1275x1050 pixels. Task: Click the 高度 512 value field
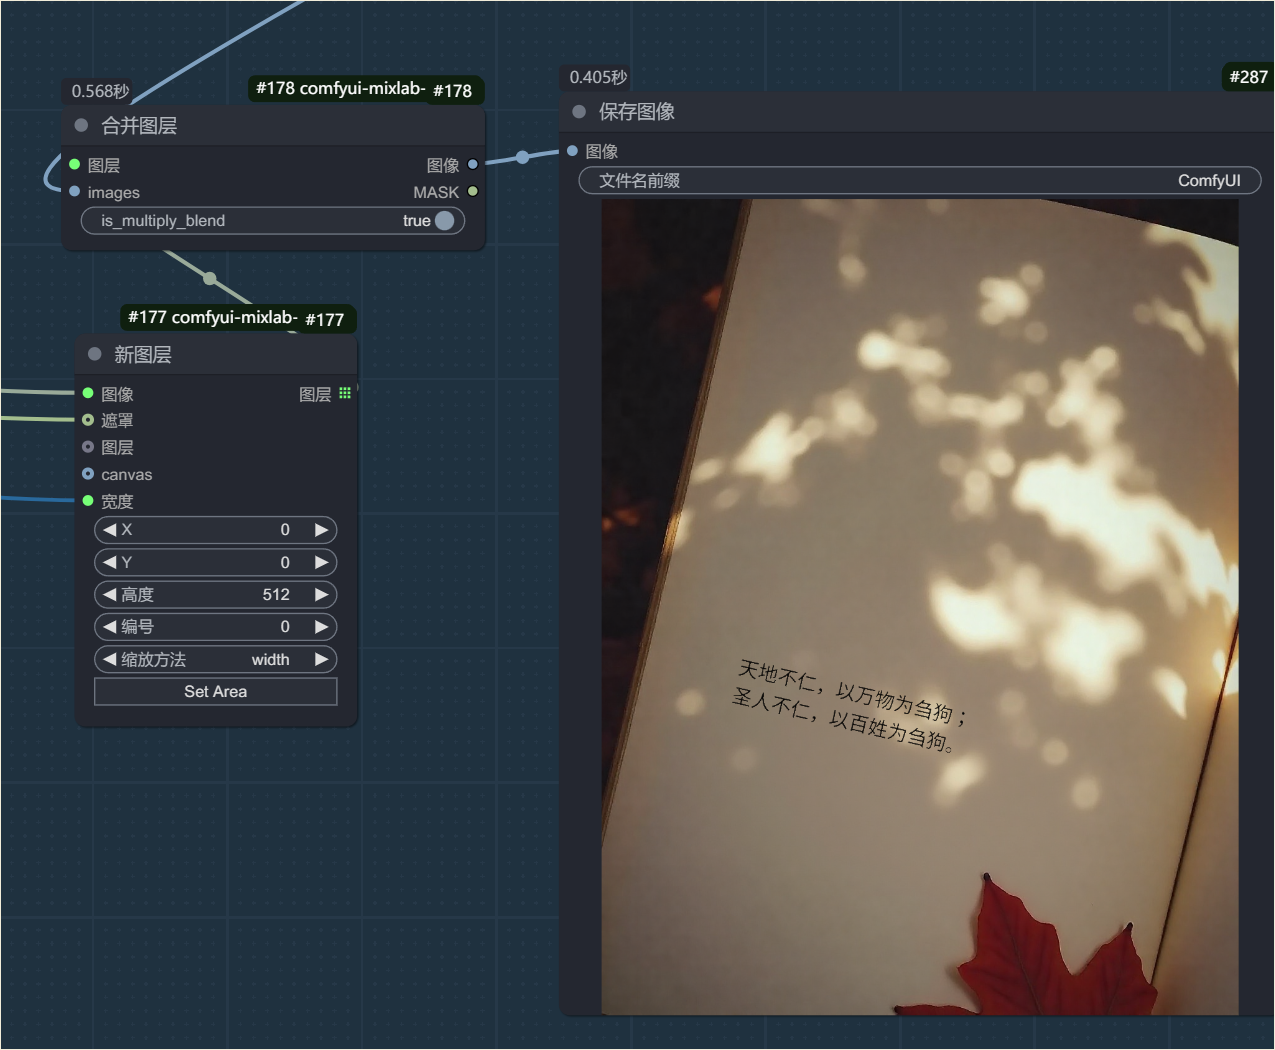click(216, 594)
